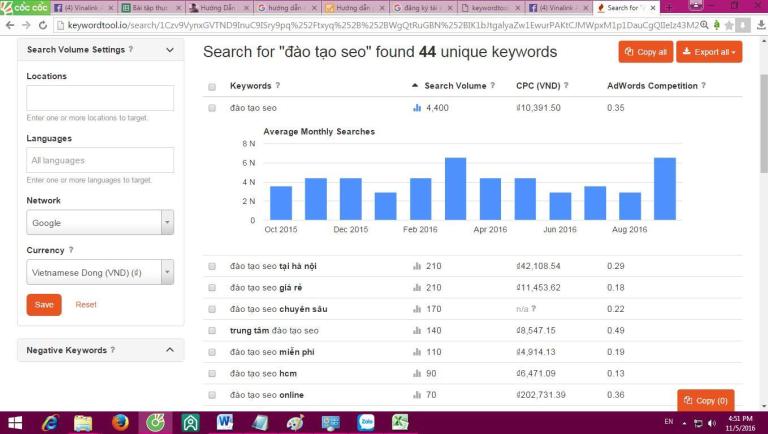Tick the select-all Keywords checkbox

coord(212,87)
